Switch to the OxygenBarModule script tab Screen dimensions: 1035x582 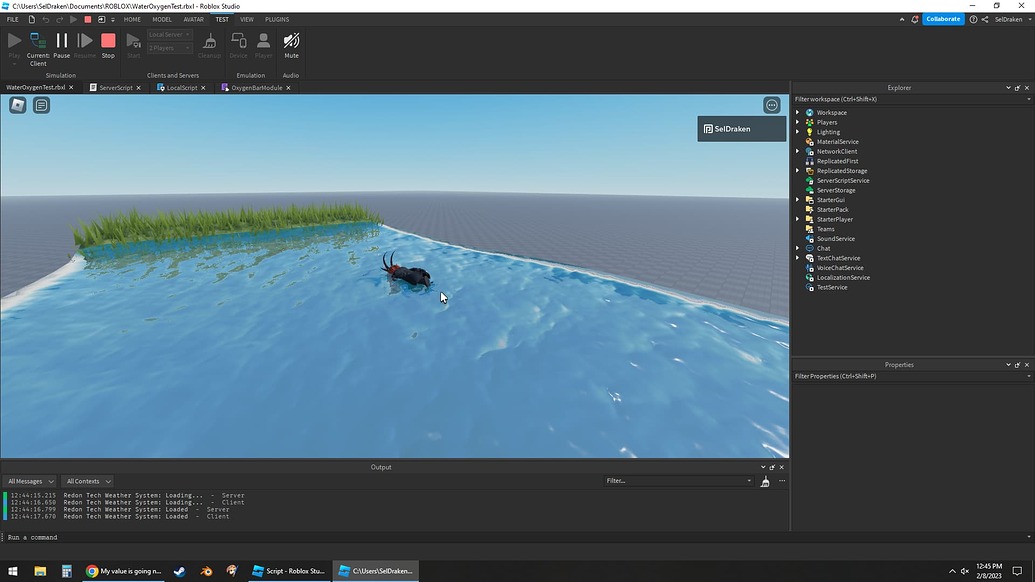click(x=258, y=87)
